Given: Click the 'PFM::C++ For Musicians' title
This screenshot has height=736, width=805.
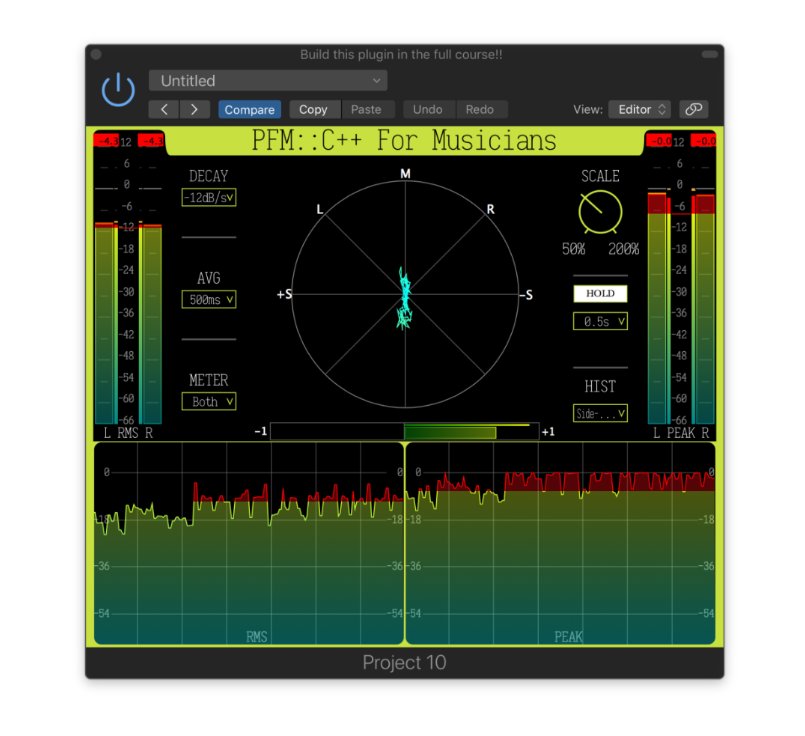Looking at the screenshot, I should 404,141.
